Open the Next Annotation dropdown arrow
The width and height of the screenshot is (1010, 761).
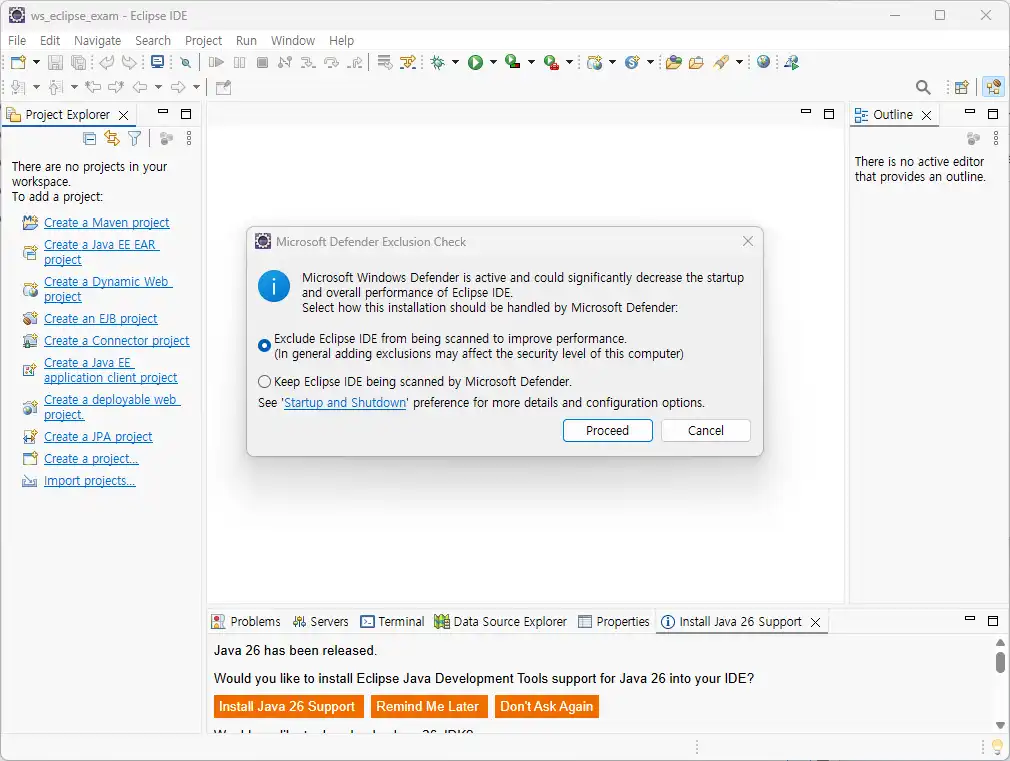pyautogui.click(x=36, y=87)
